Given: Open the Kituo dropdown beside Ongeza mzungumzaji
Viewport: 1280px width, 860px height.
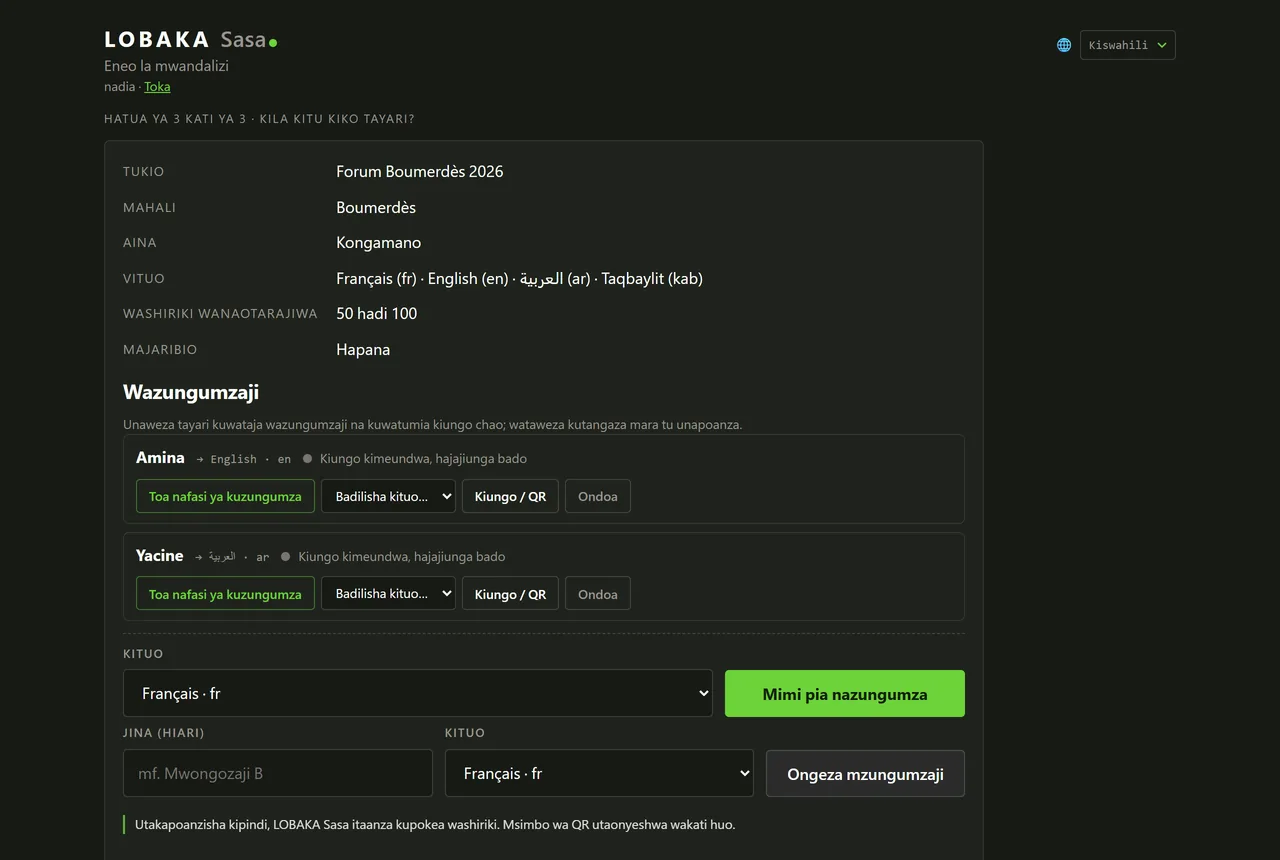Looking at the screenshot, I should [599, 773].
